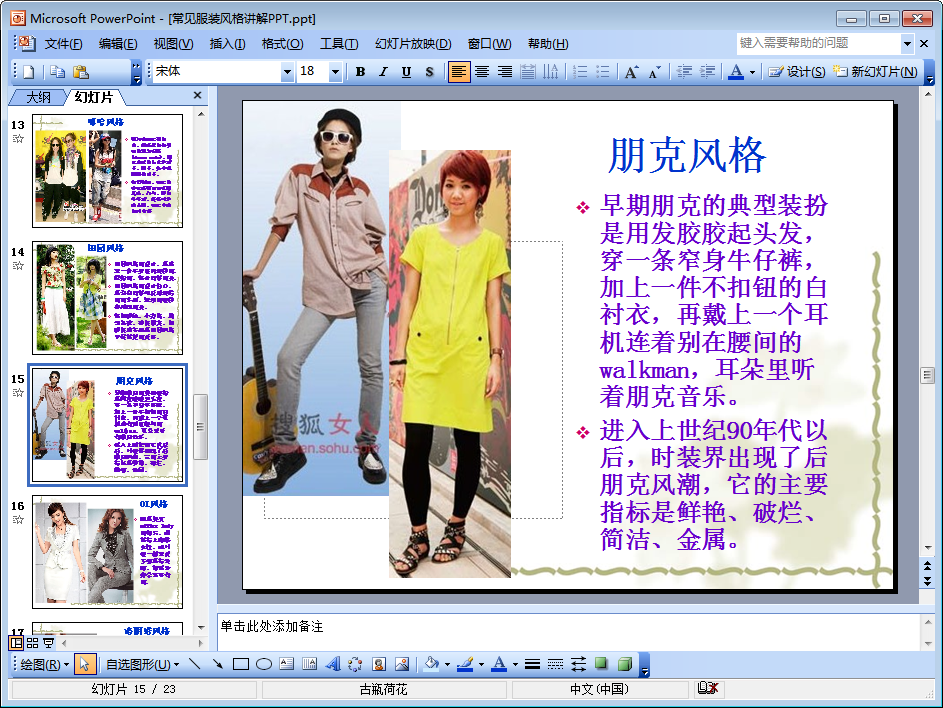This screenshot has width=943, height=708.
Task: Open the 编辑(E) menu
Action: tap(118, 44)
